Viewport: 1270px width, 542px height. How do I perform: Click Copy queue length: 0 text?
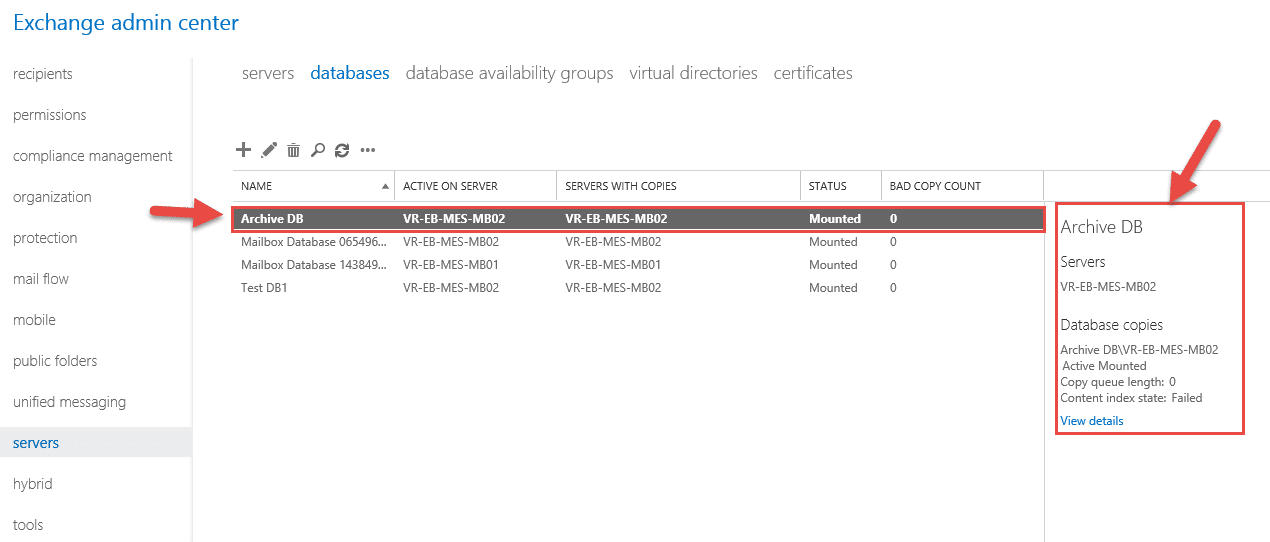[x=1118, y=382]
